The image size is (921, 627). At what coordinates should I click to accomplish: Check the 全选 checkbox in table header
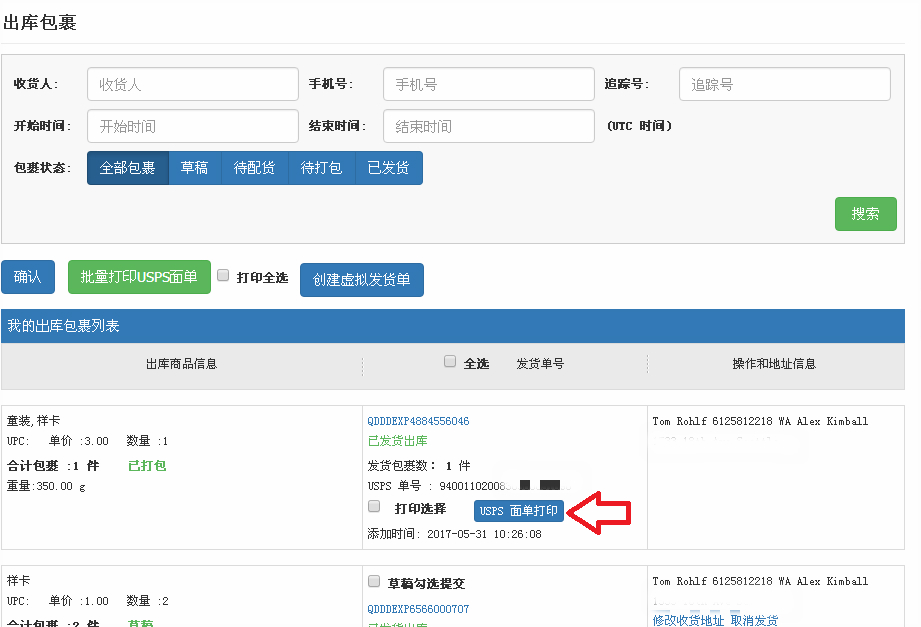(x=450, y=361)
